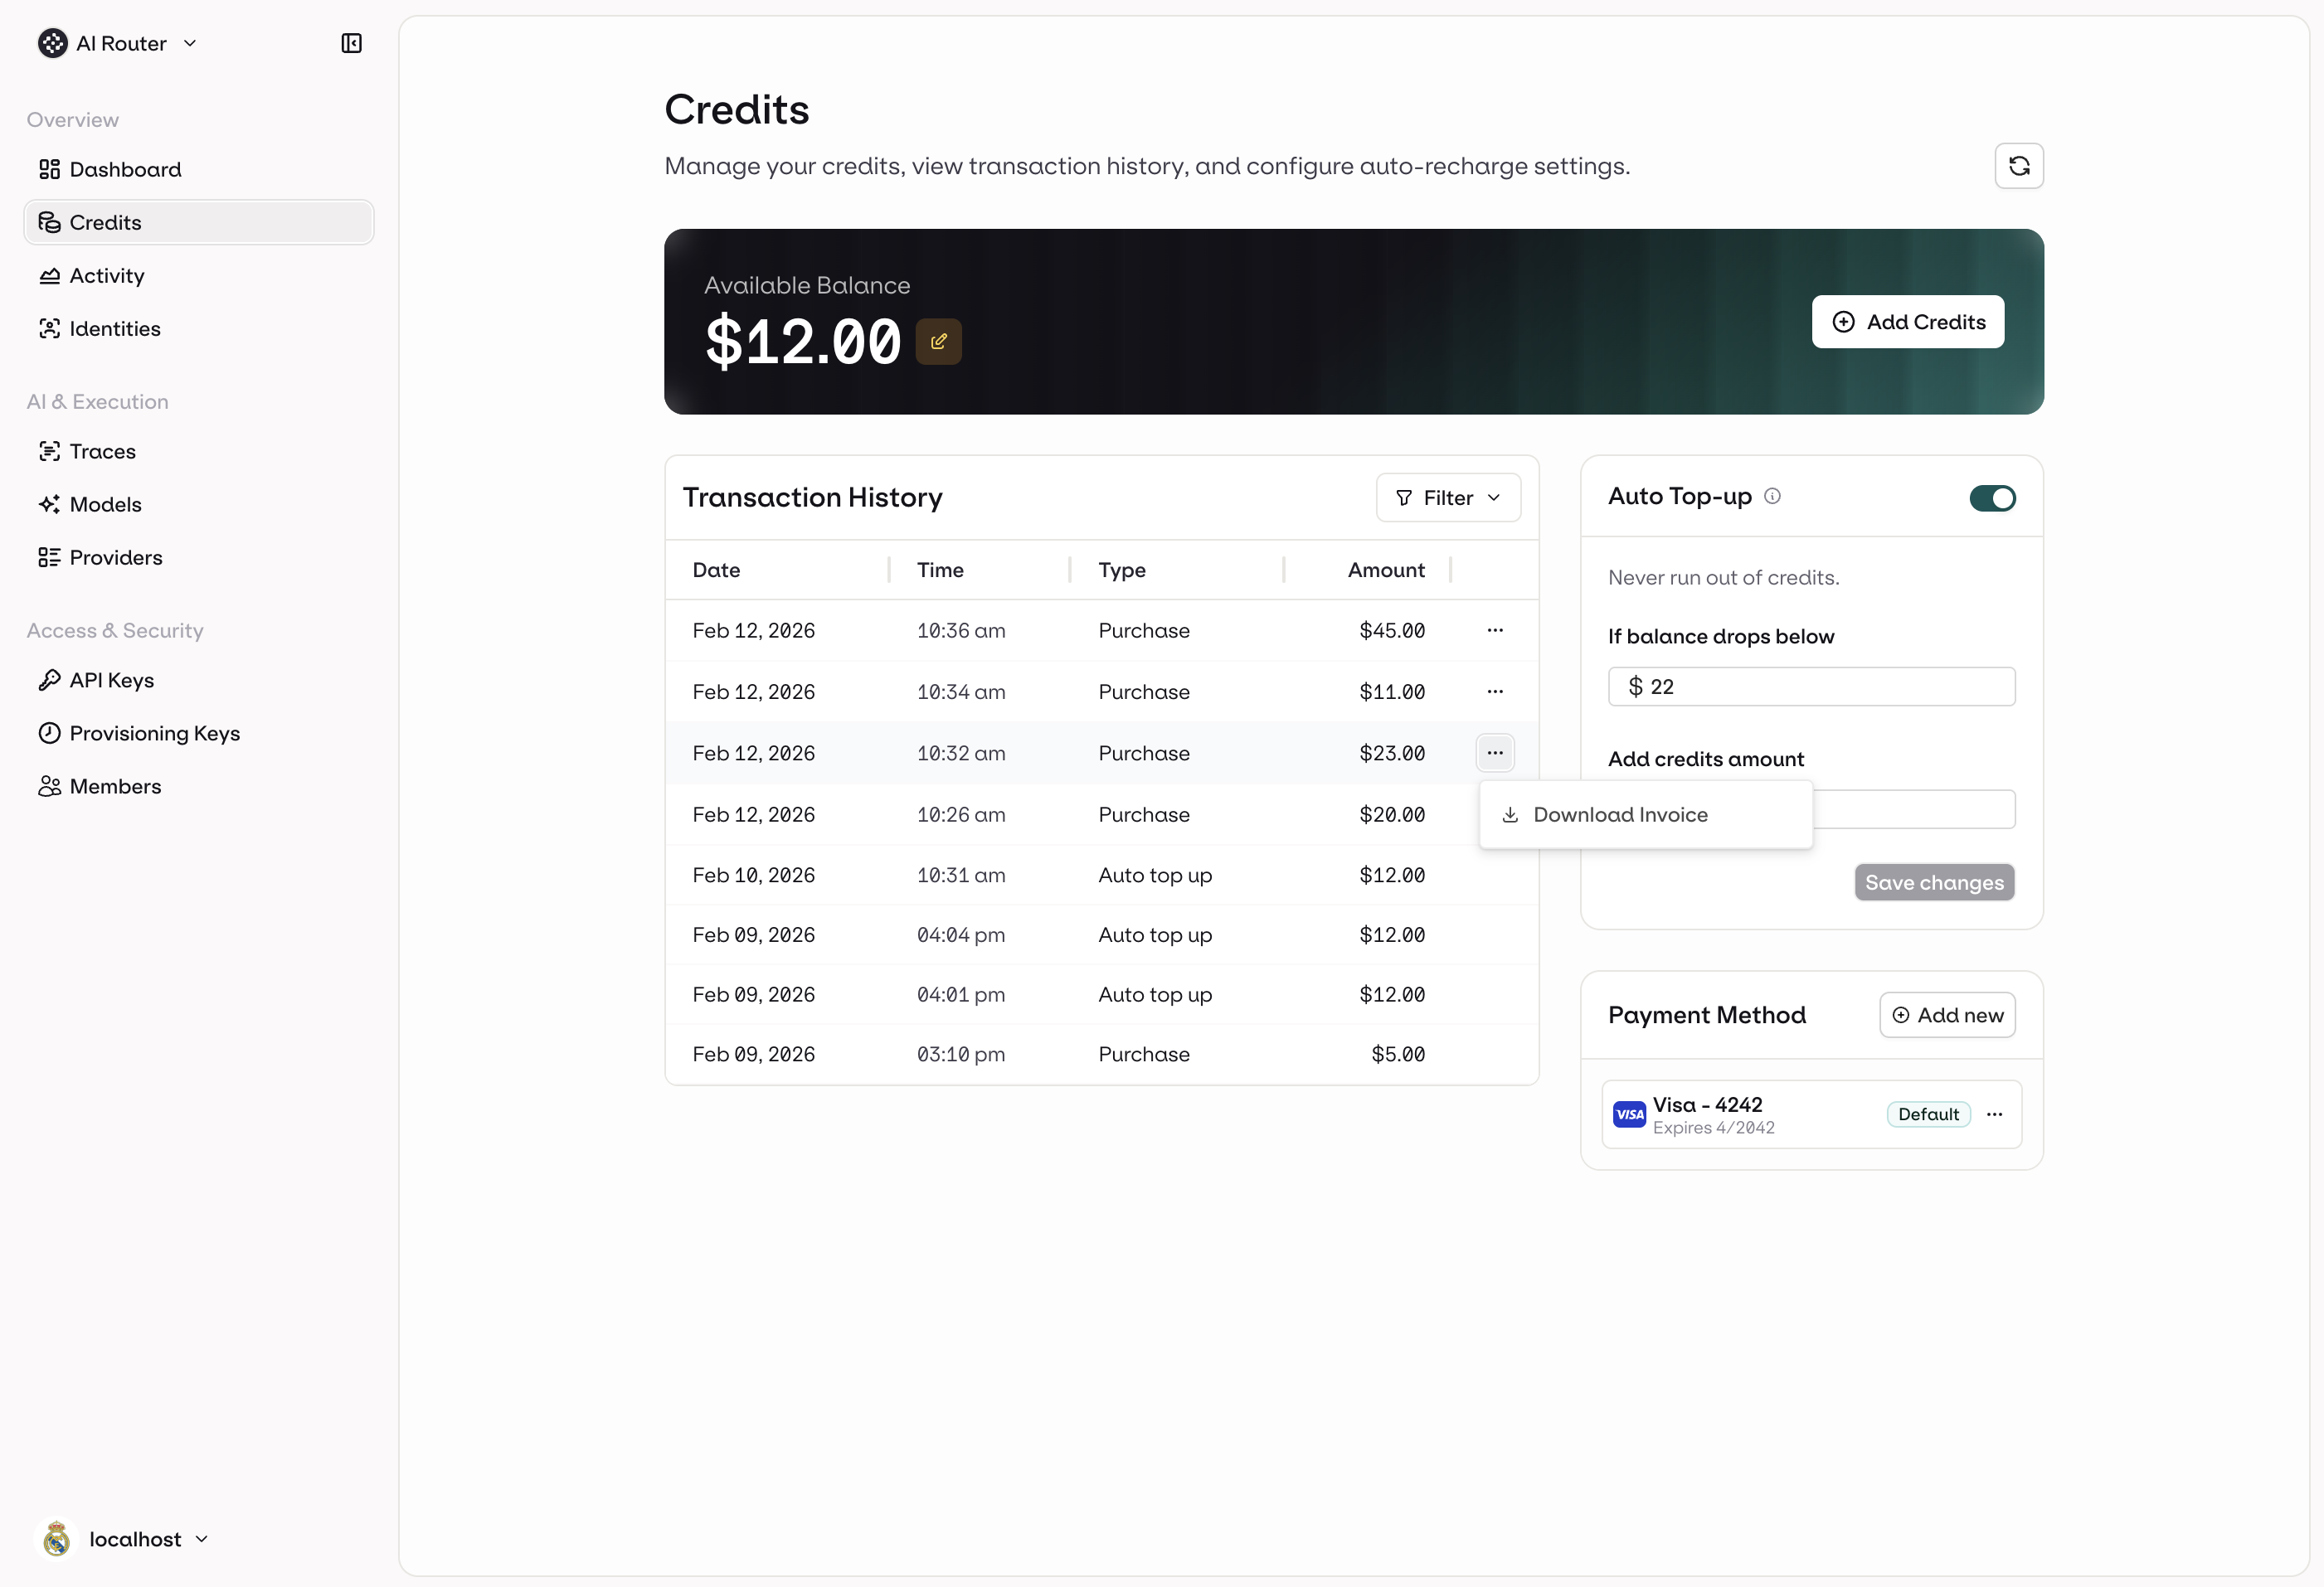Click the balance threshold input showing 22
The image size is (2324, 1587).
tap(1811, 686)
